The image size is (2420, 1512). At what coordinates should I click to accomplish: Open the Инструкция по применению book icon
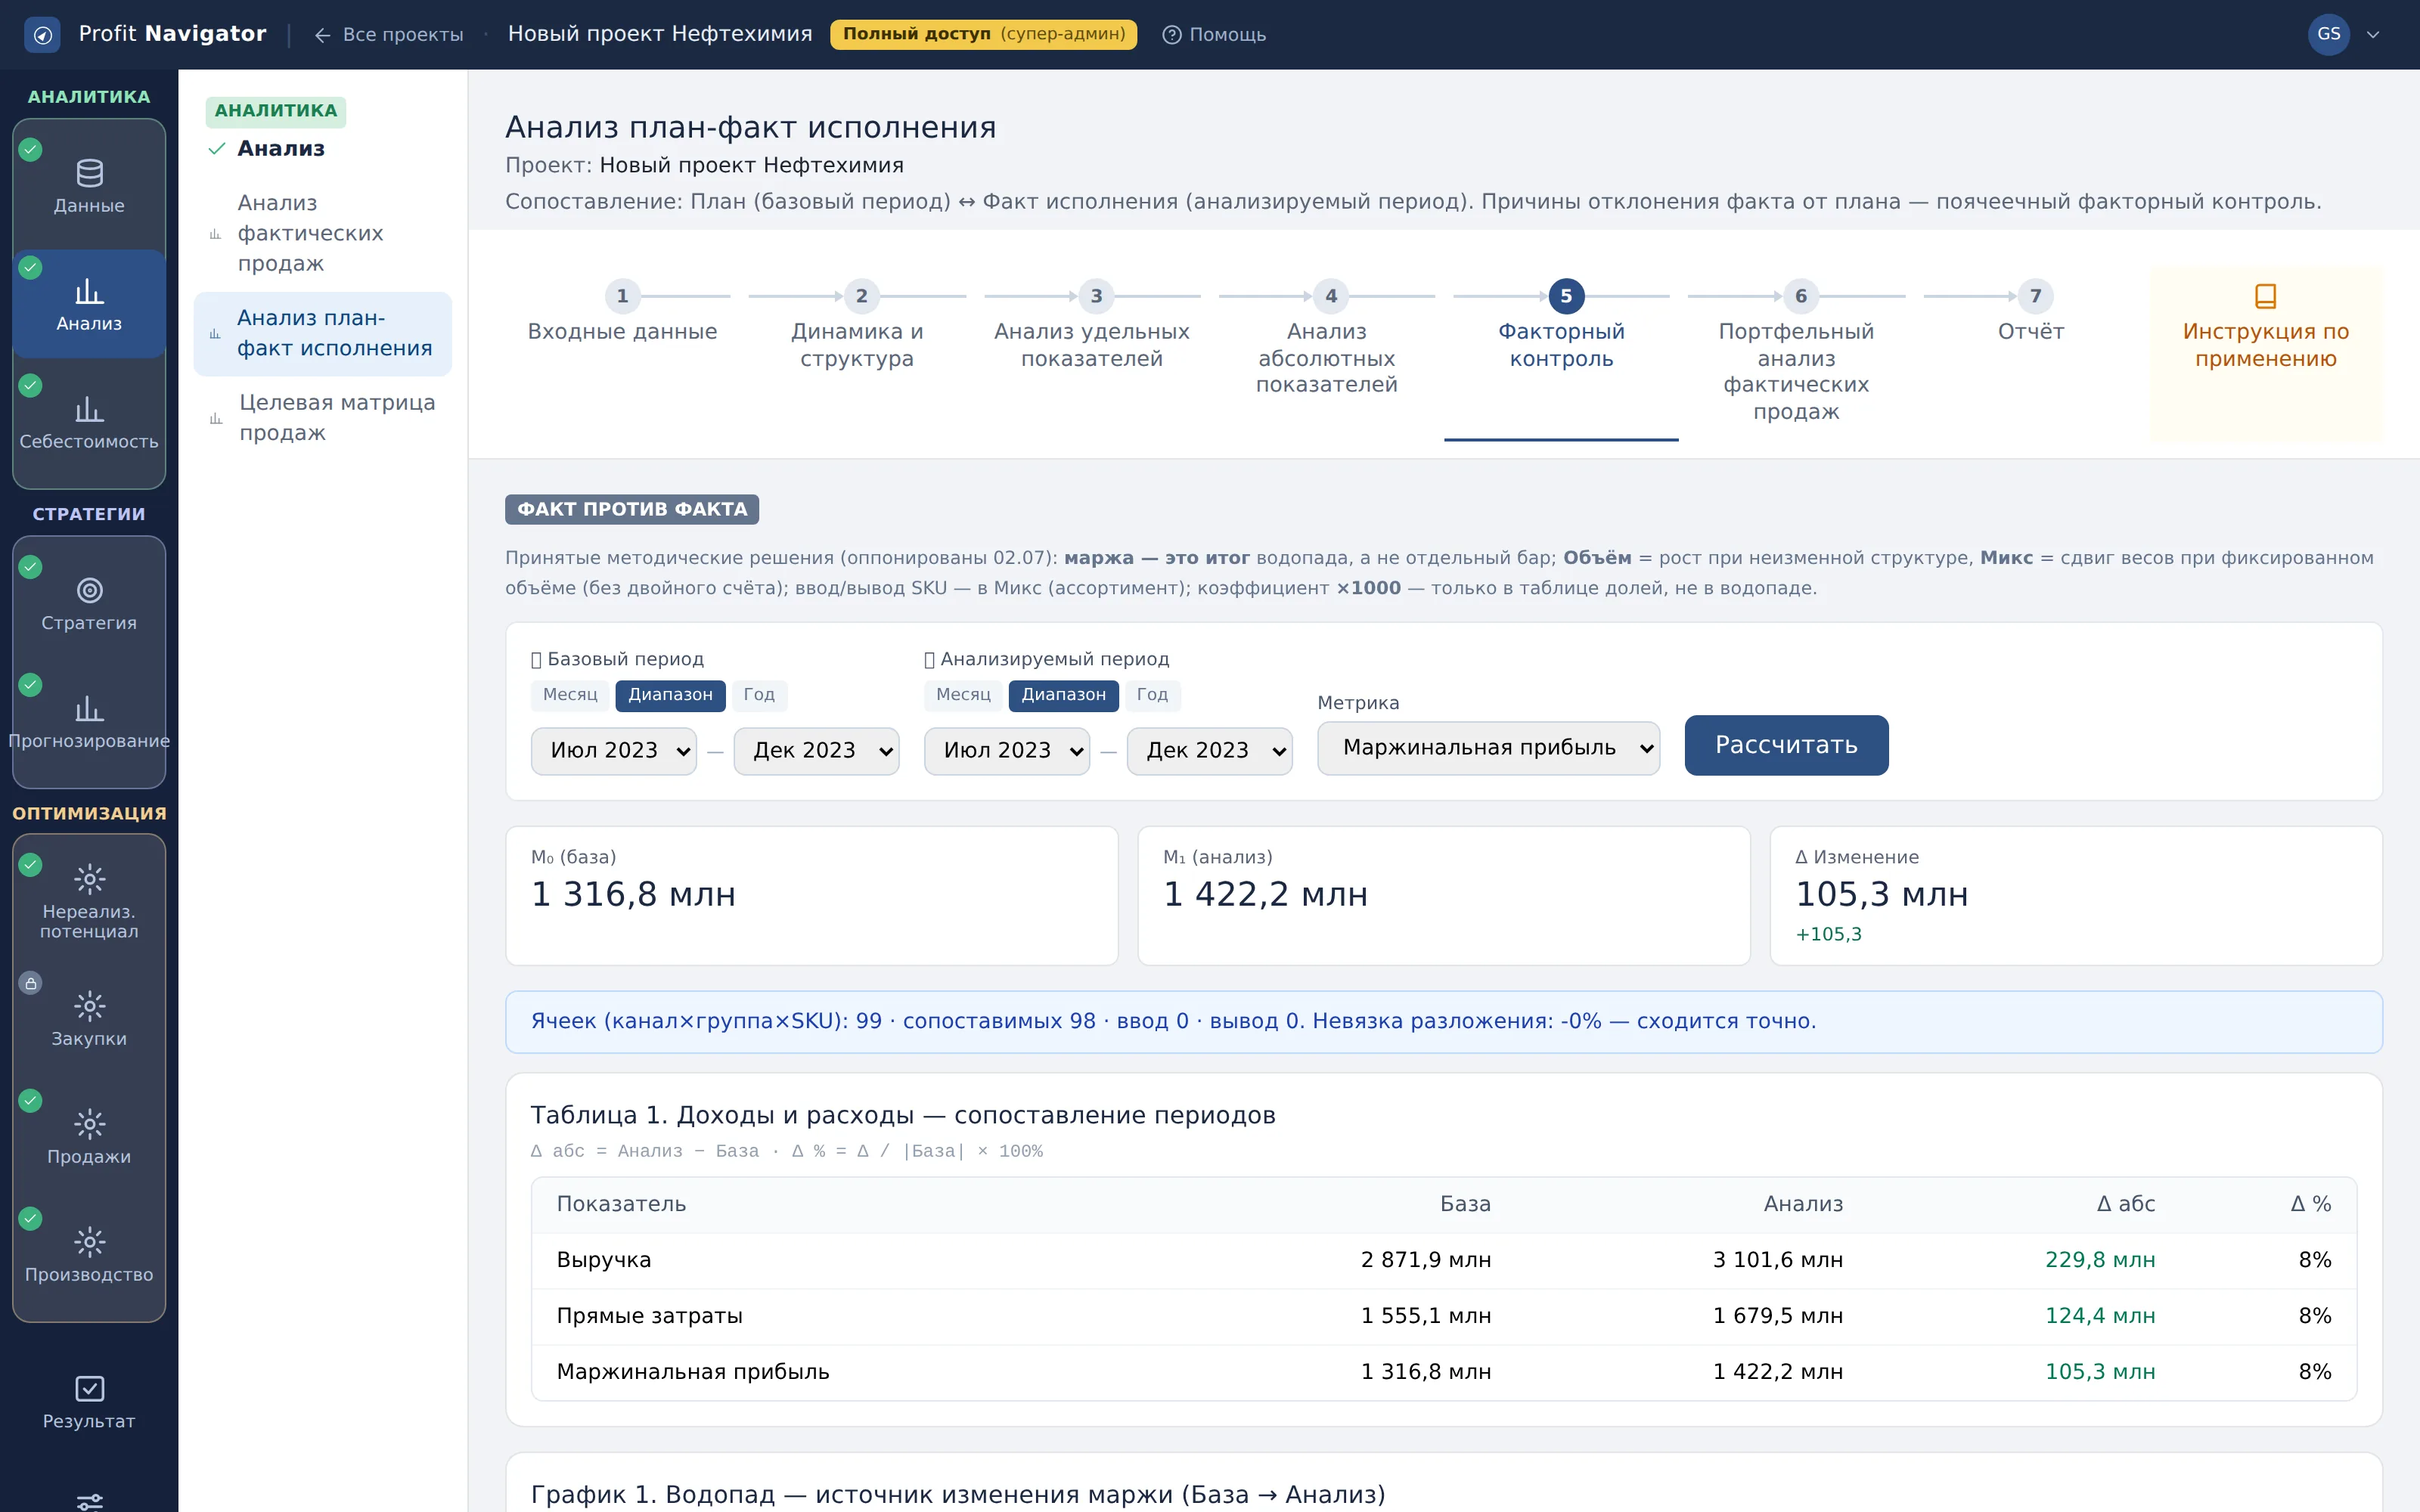pyautogui.click(x=2265, y=296)
